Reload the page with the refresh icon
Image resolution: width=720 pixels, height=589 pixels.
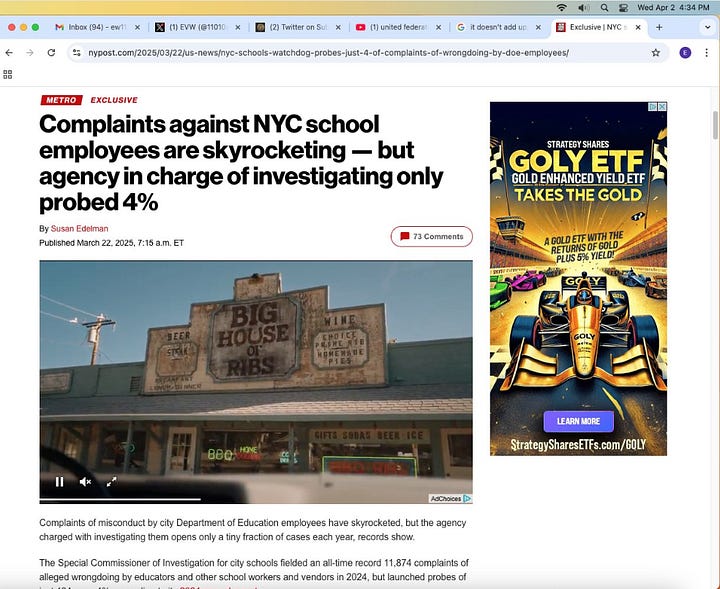coord(51,53)
